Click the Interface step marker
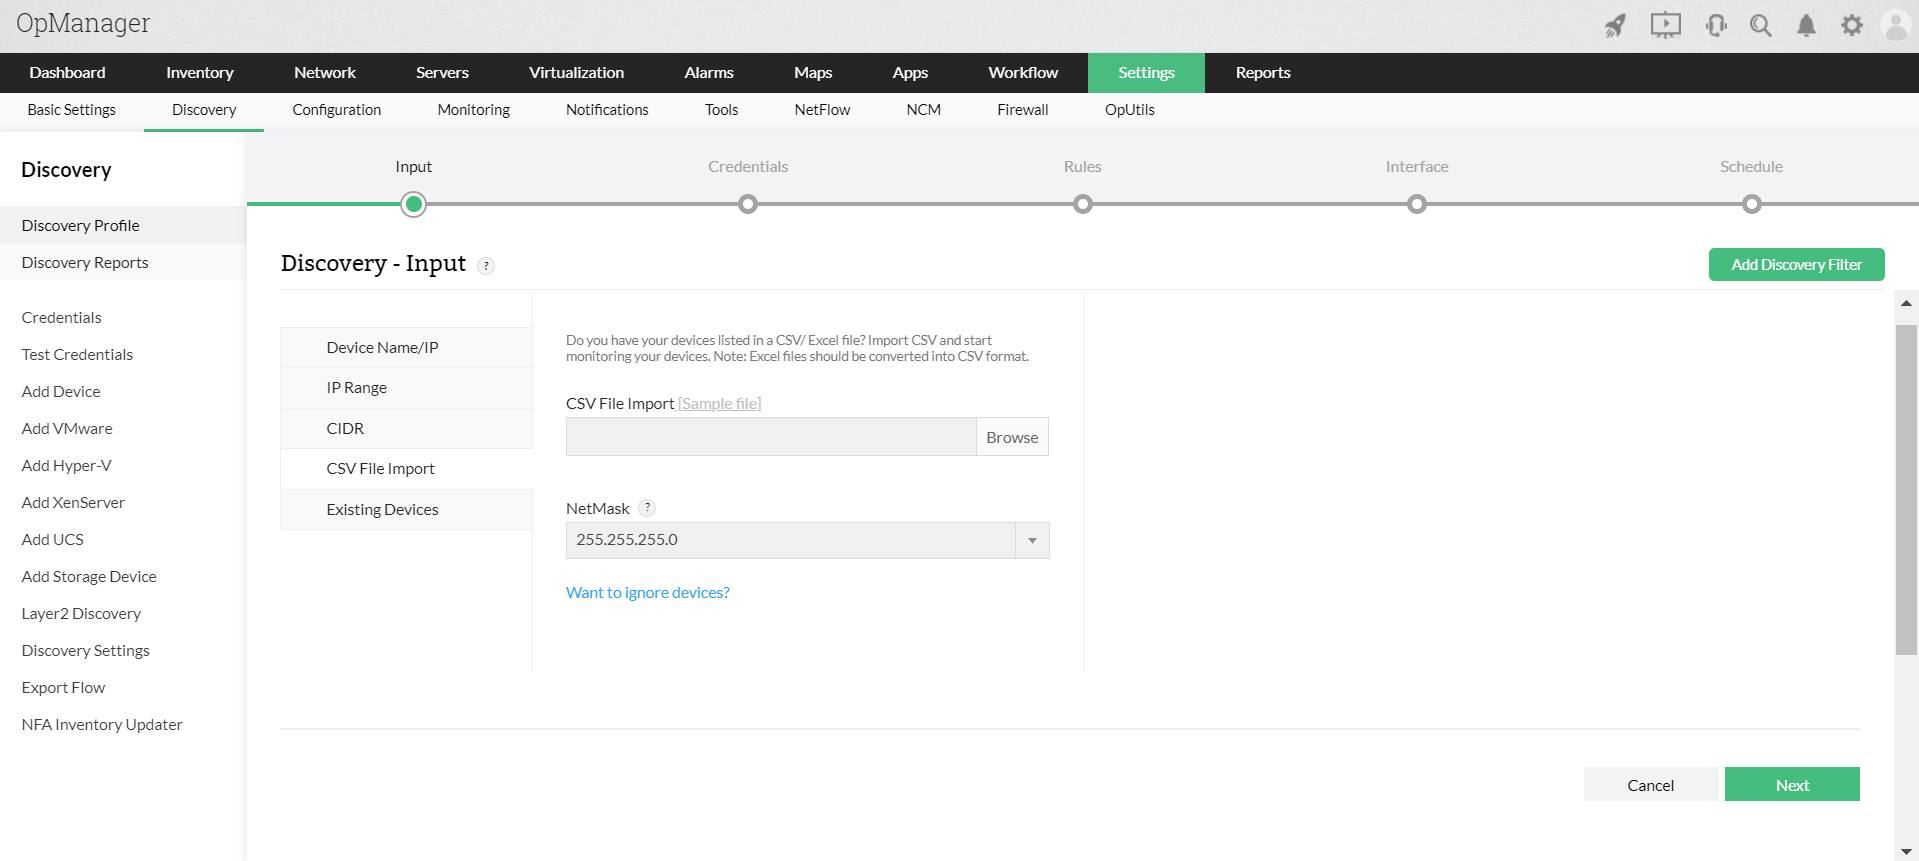The height and width of the screenshot is (861, 1919). click(1417, 205)
